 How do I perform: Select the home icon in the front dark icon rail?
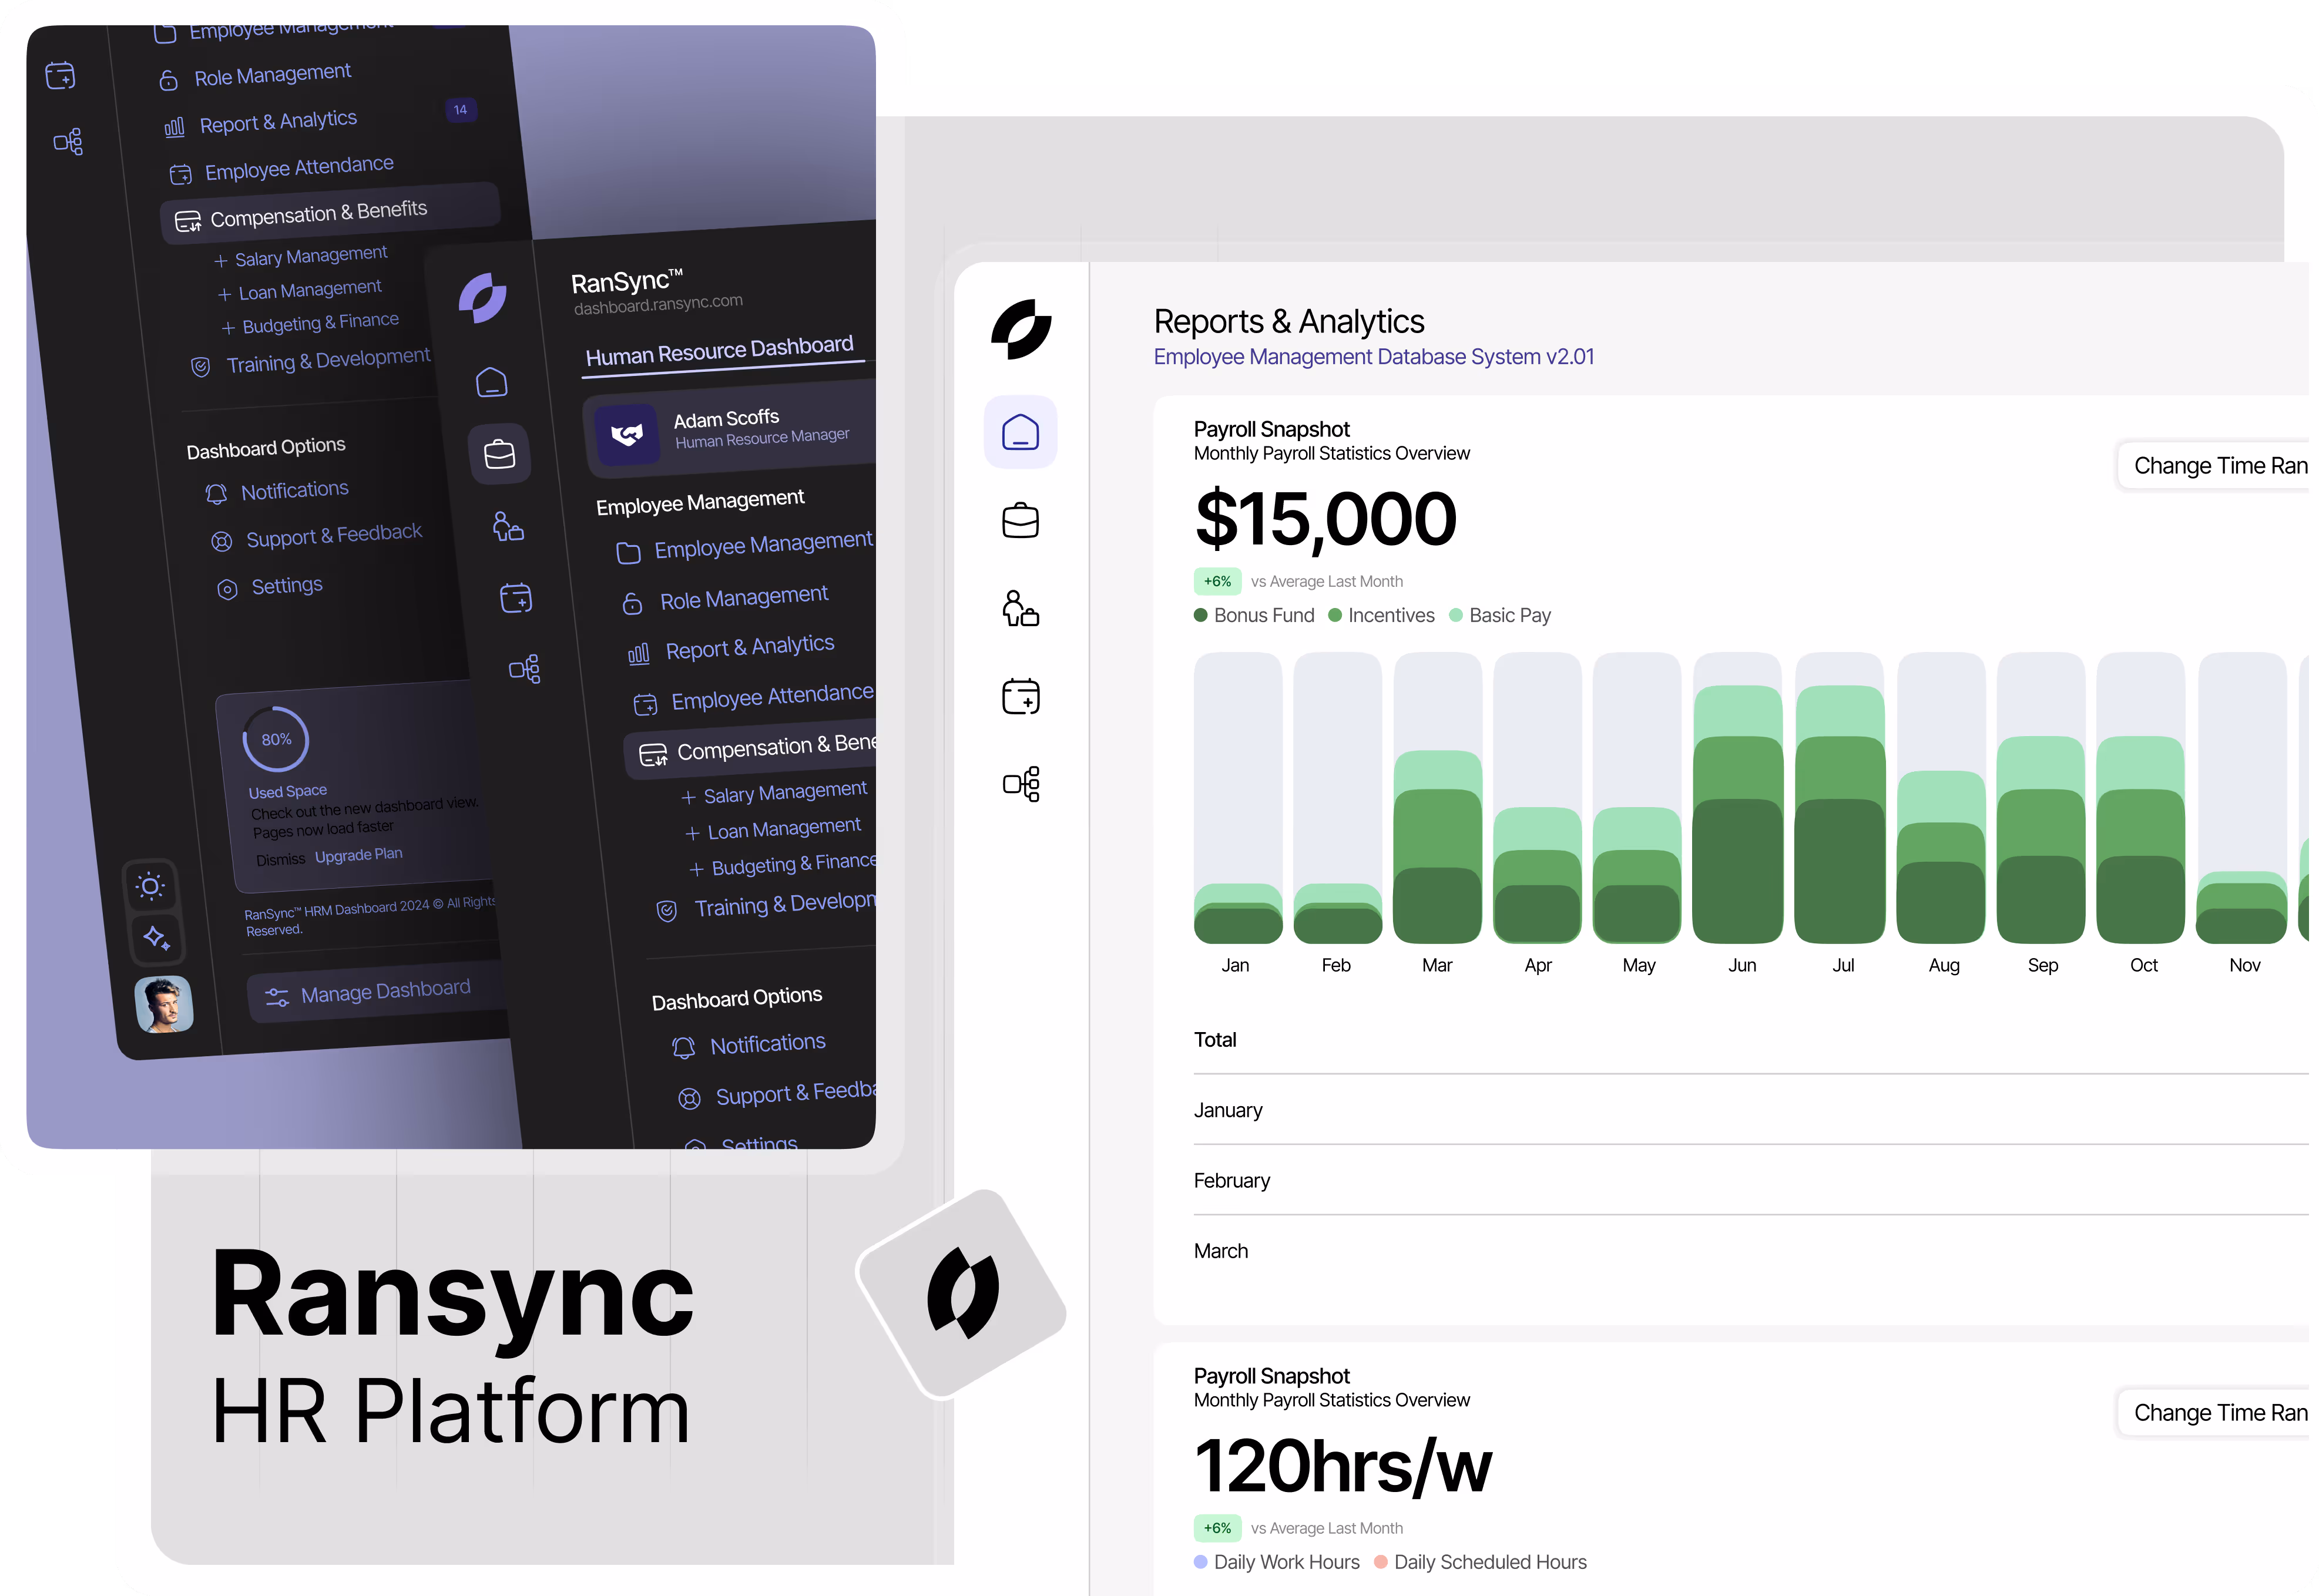click(491, 382)
